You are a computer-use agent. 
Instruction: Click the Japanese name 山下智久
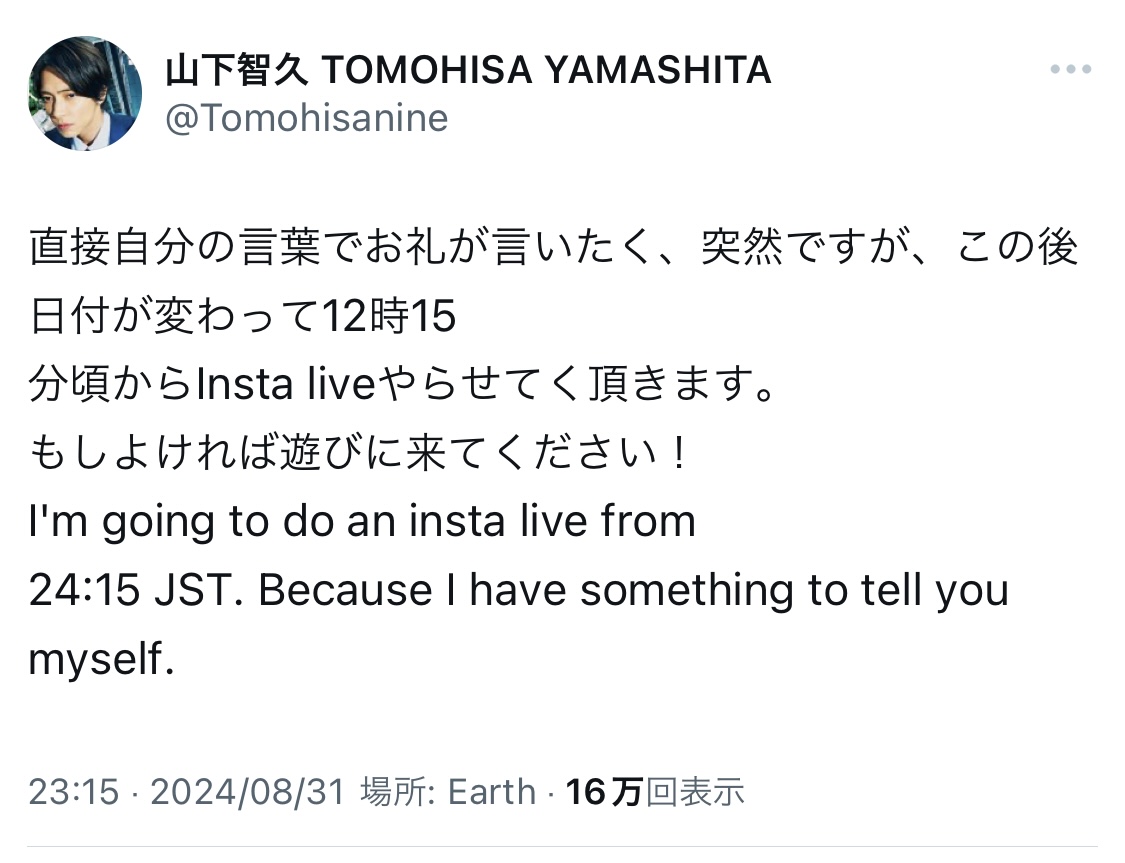[237, 70]
